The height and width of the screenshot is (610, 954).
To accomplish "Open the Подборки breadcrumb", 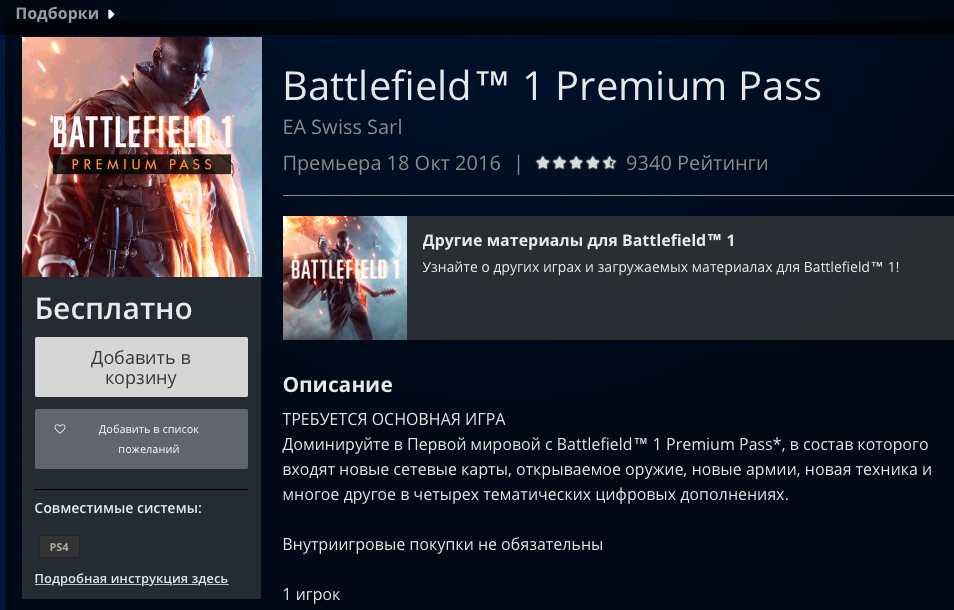I will (x=57, y=14).
